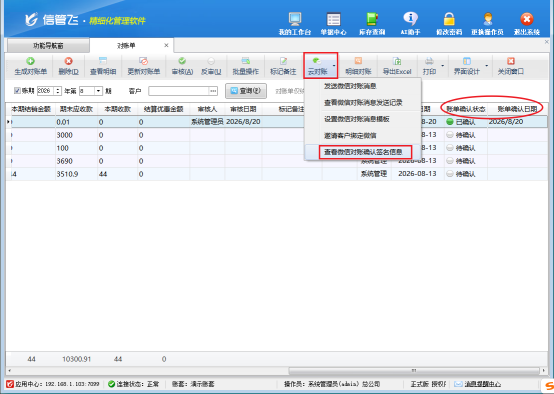This screenshot has width=554, height=394.
Task: Open the period number dropdown showing 8
Action: [99, 91]
